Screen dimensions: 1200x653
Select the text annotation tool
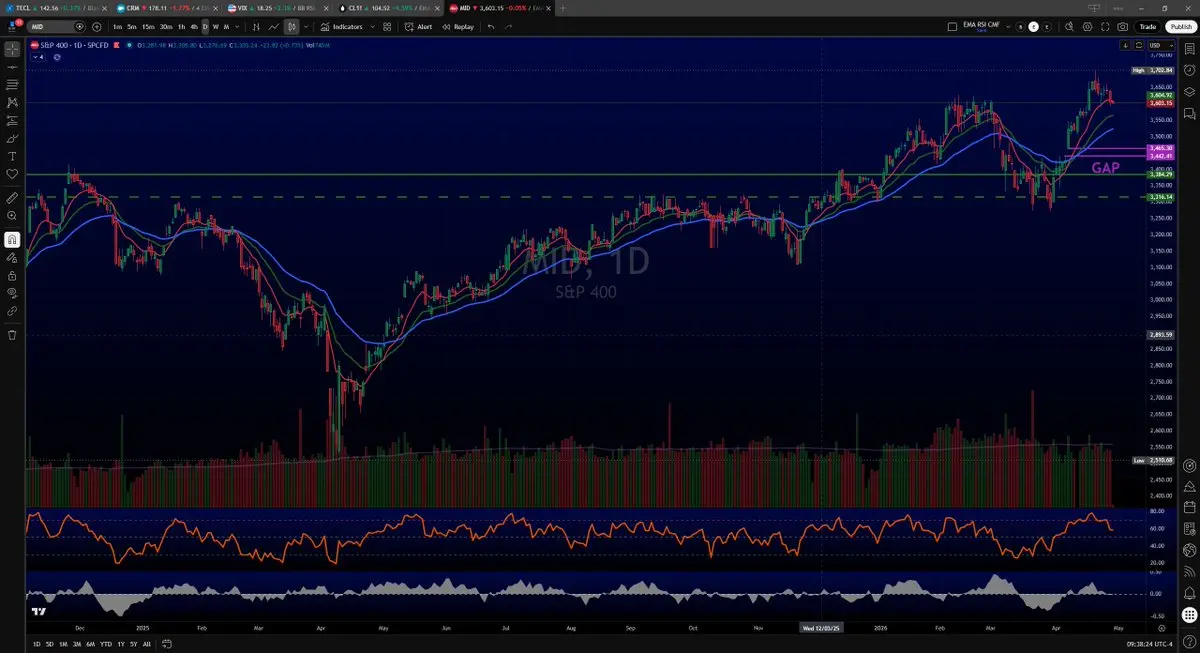[x=12, y=156]
